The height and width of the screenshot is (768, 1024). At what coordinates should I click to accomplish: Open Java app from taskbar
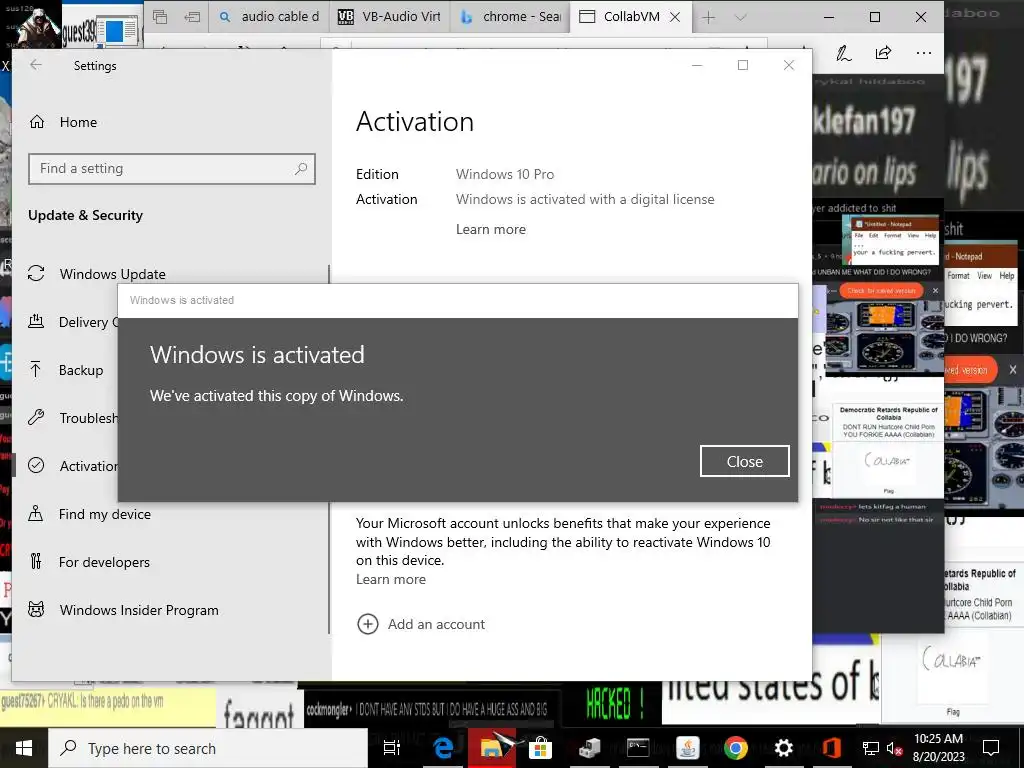[687, 748]
